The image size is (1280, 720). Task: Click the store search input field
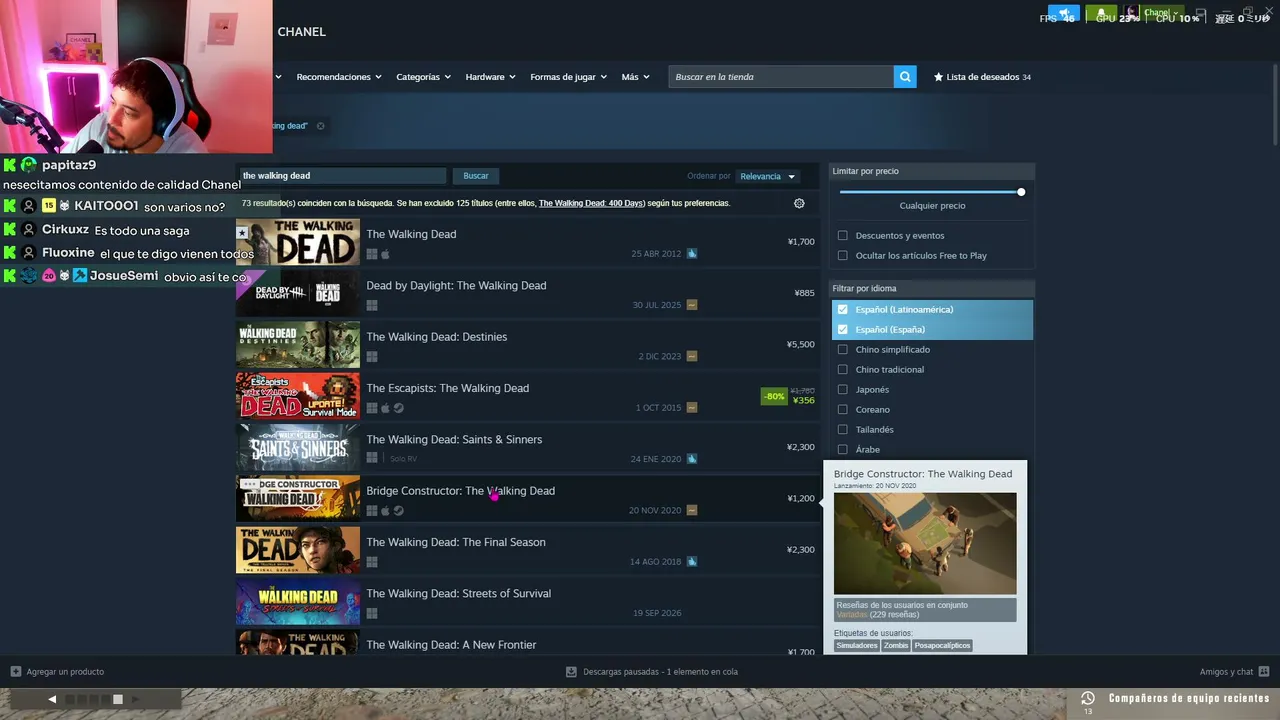781,77
